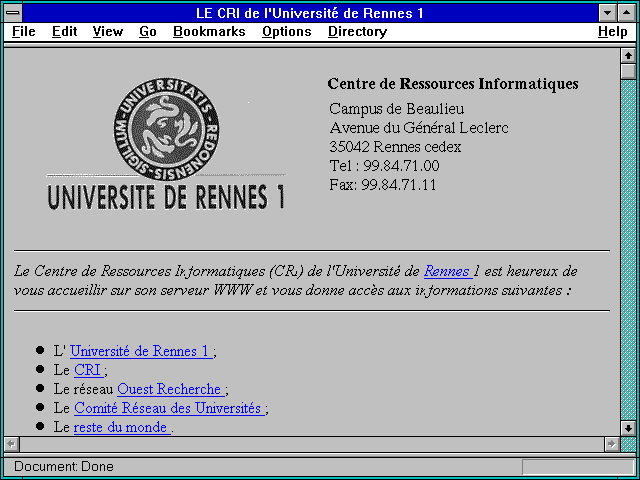Click the '35042 Rennes cedex' line
640x480 pixels.
(396, 147)
